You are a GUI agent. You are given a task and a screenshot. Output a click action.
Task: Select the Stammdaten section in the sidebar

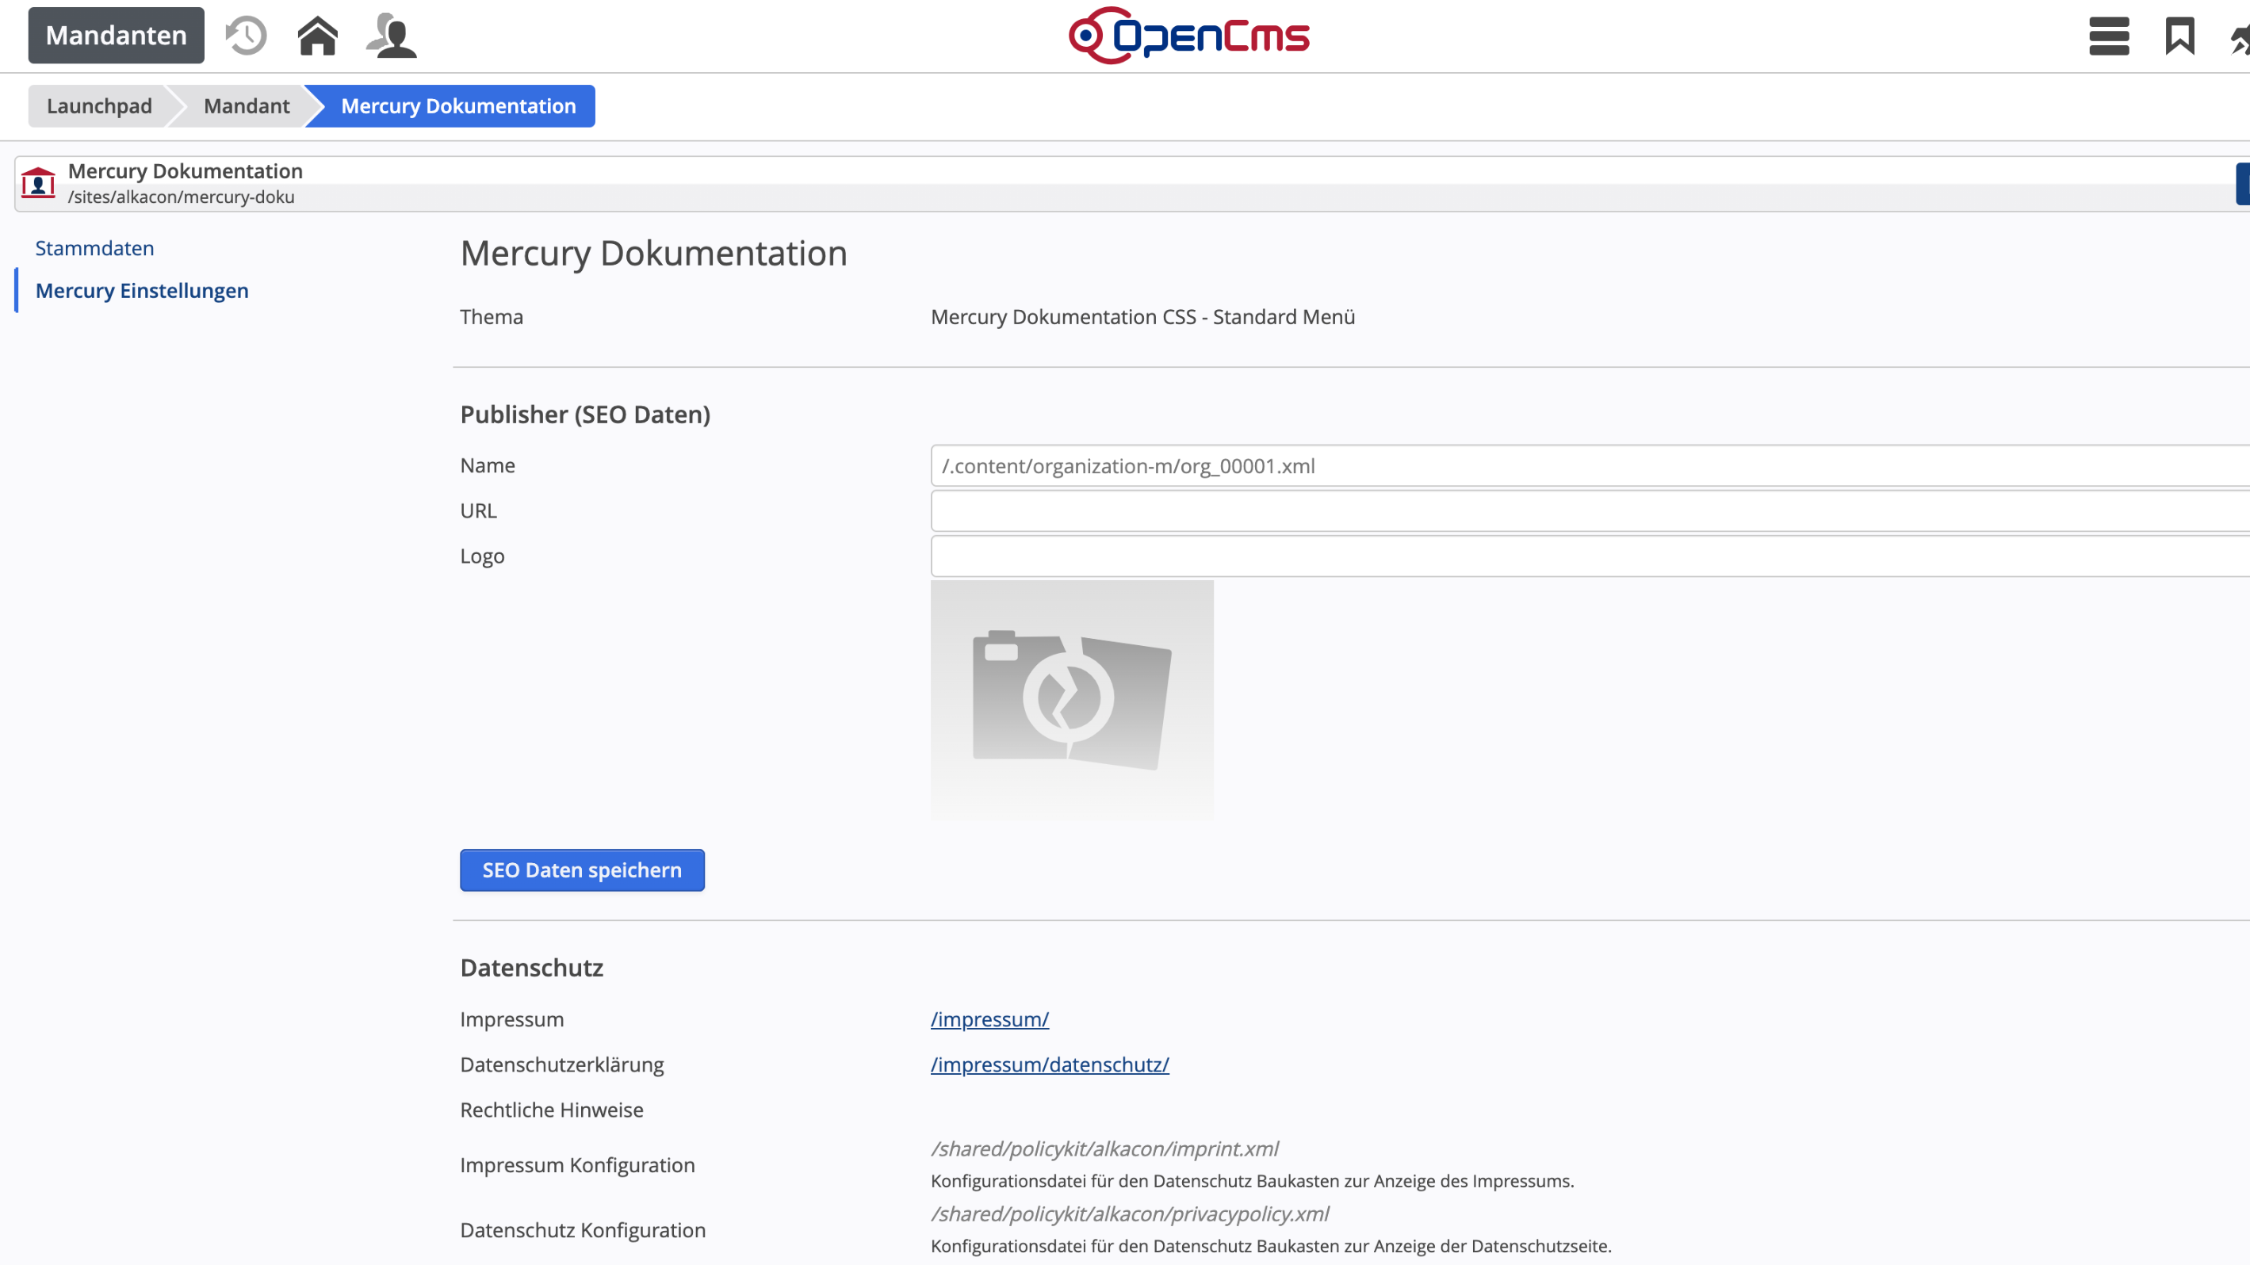[95, 248]
